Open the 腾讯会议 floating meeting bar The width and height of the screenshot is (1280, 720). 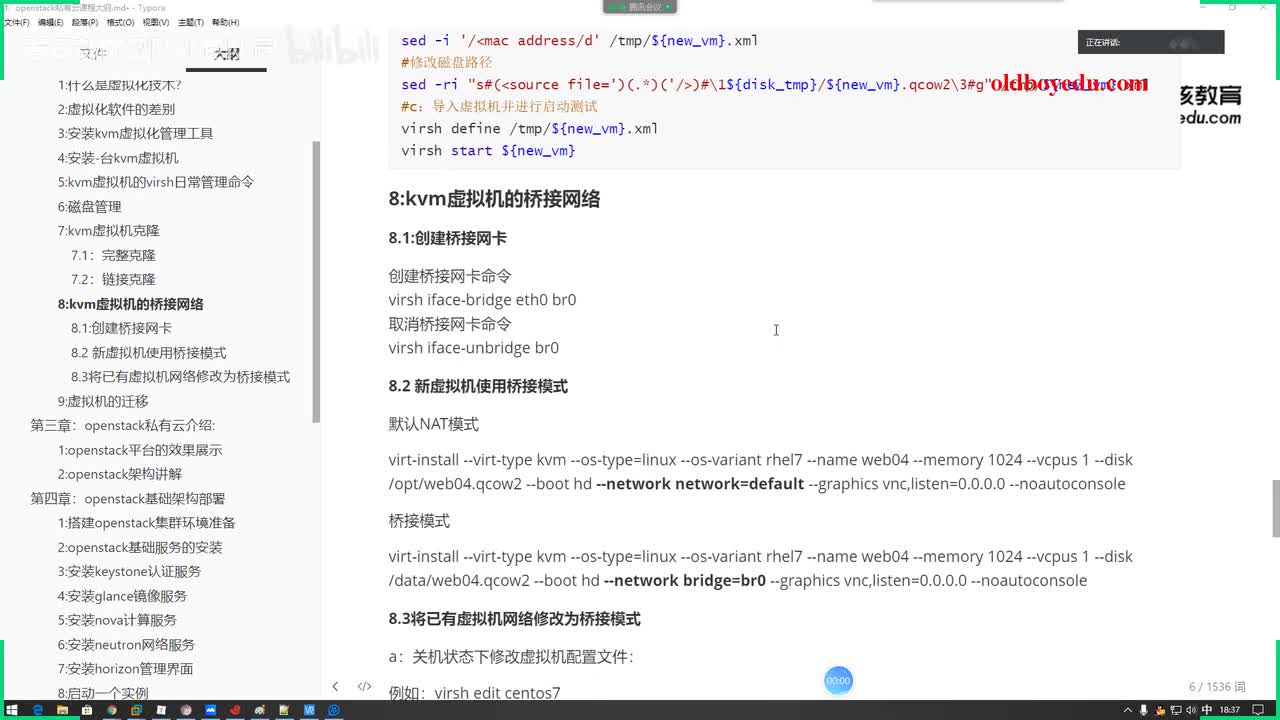[x=640, y=7]
